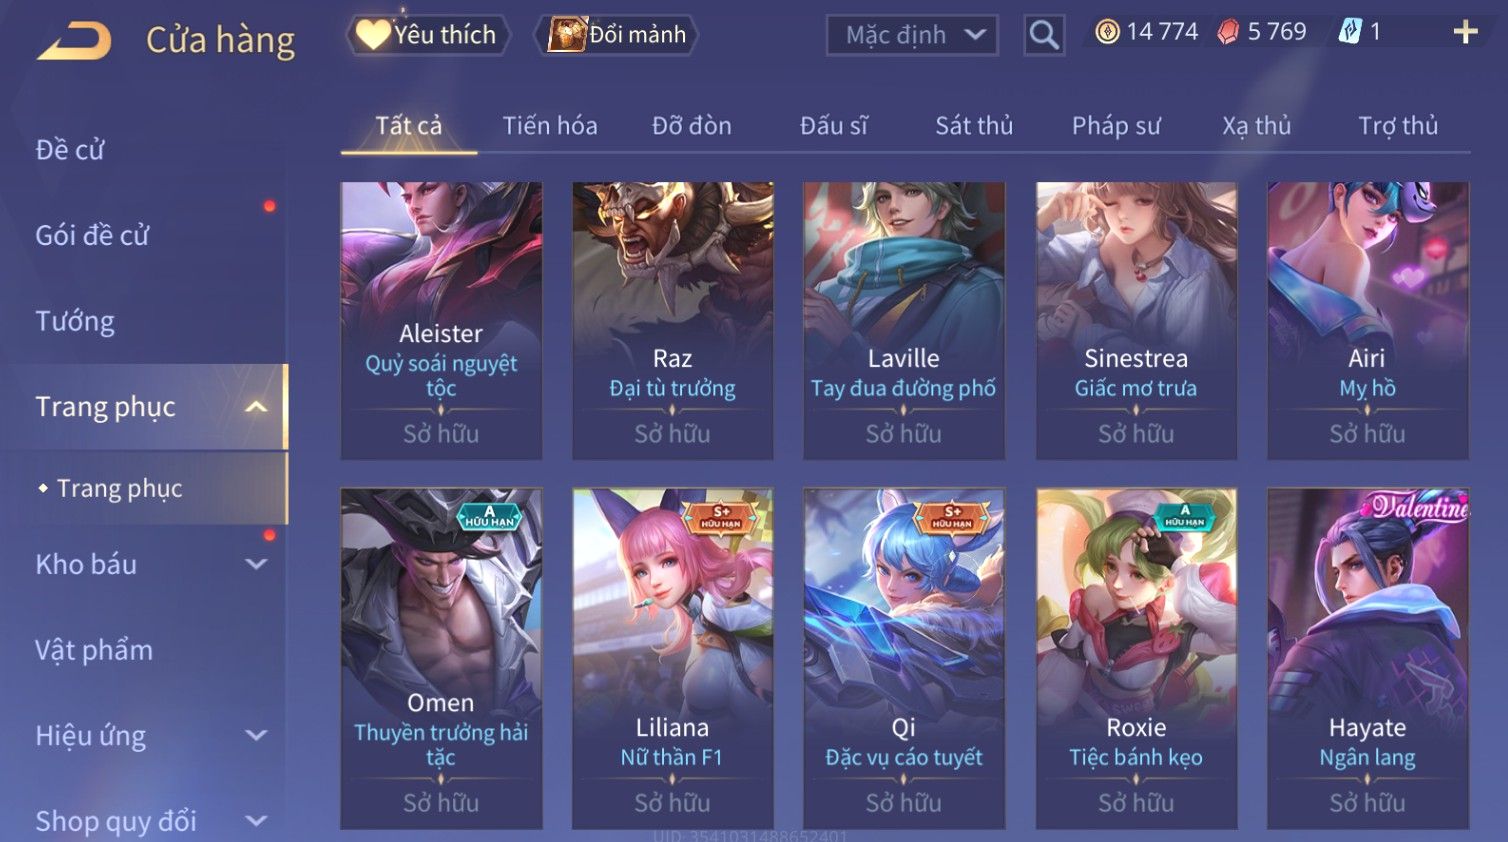Click the golden back arrow icon
1508x842 pixels.
pyautogui.click(x=74, y=41)
